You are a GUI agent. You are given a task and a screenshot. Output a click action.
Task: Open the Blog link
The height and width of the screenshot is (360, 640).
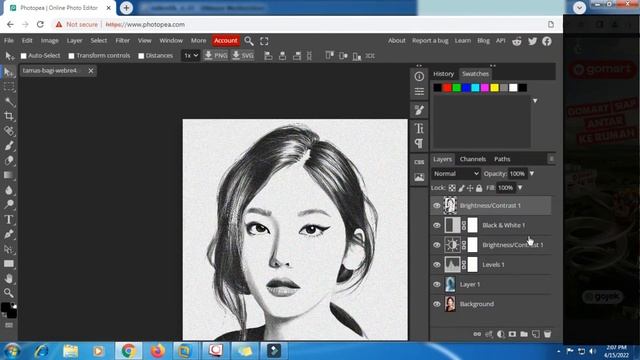(483, 40)
